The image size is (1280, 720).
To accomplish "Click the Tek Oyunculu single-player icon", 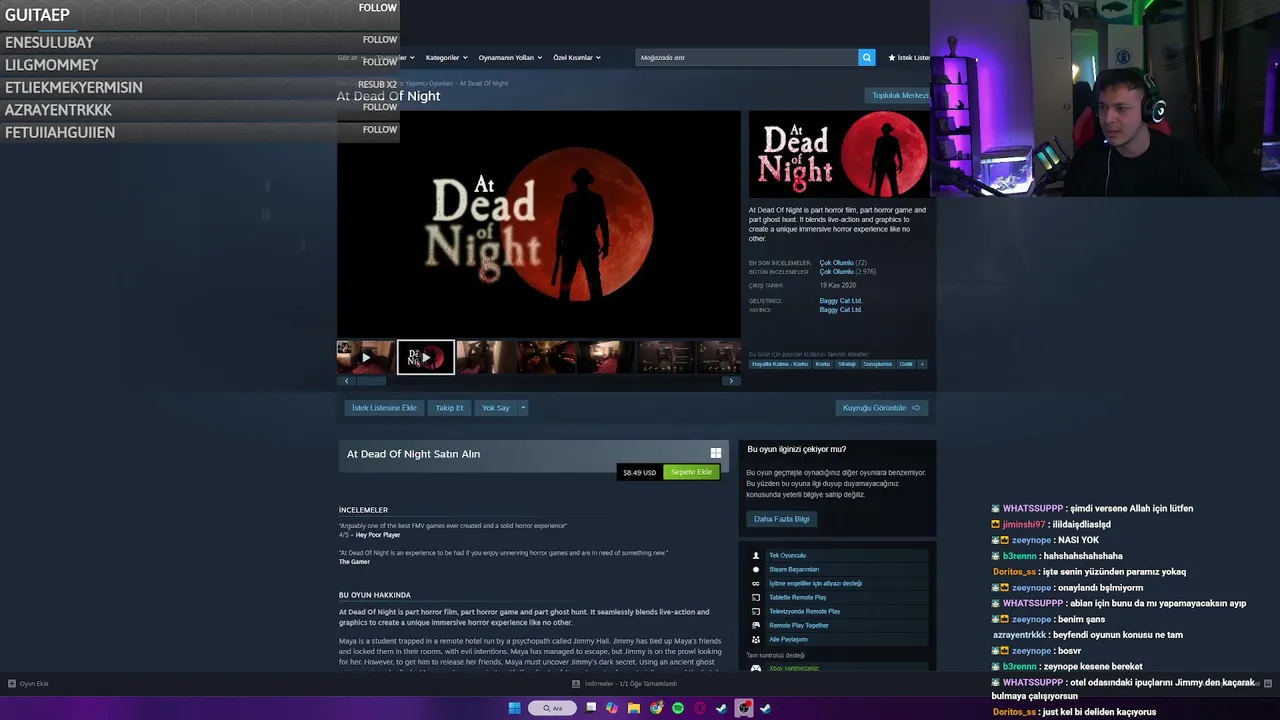I will (x=756, y=555).
